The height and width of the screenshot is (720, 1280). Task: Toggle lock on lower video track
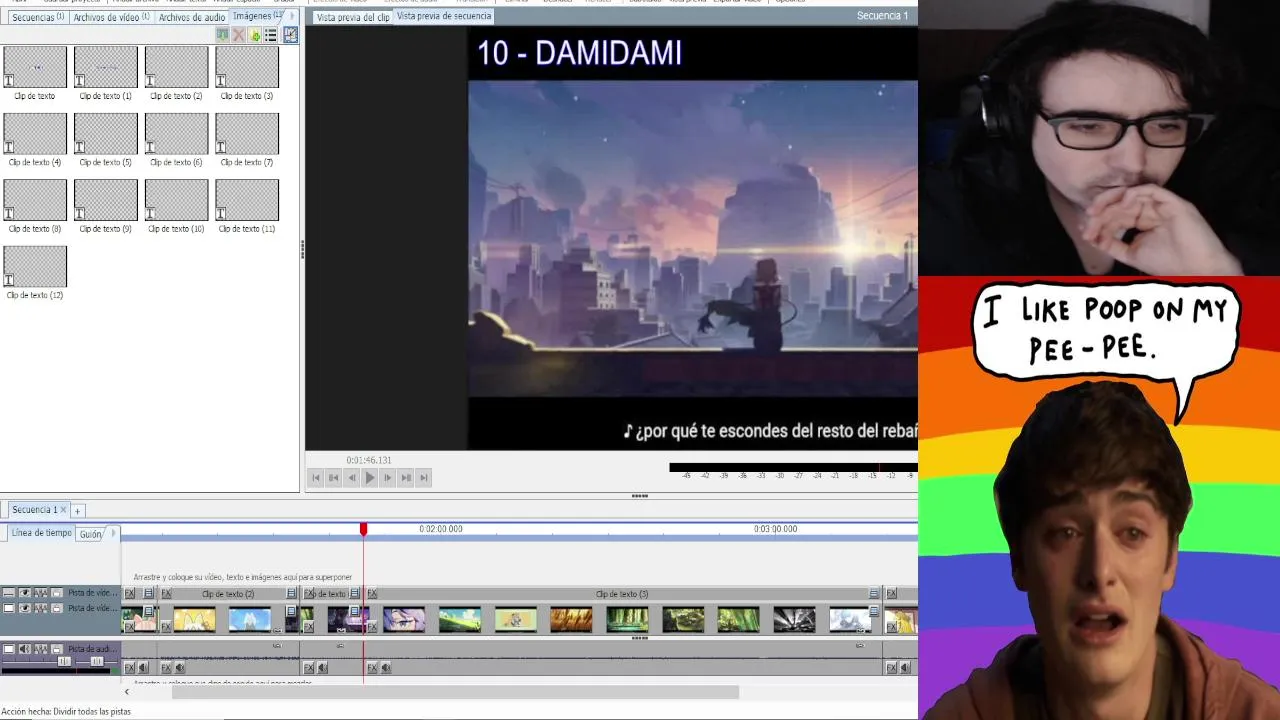click(x=57, y=608)
